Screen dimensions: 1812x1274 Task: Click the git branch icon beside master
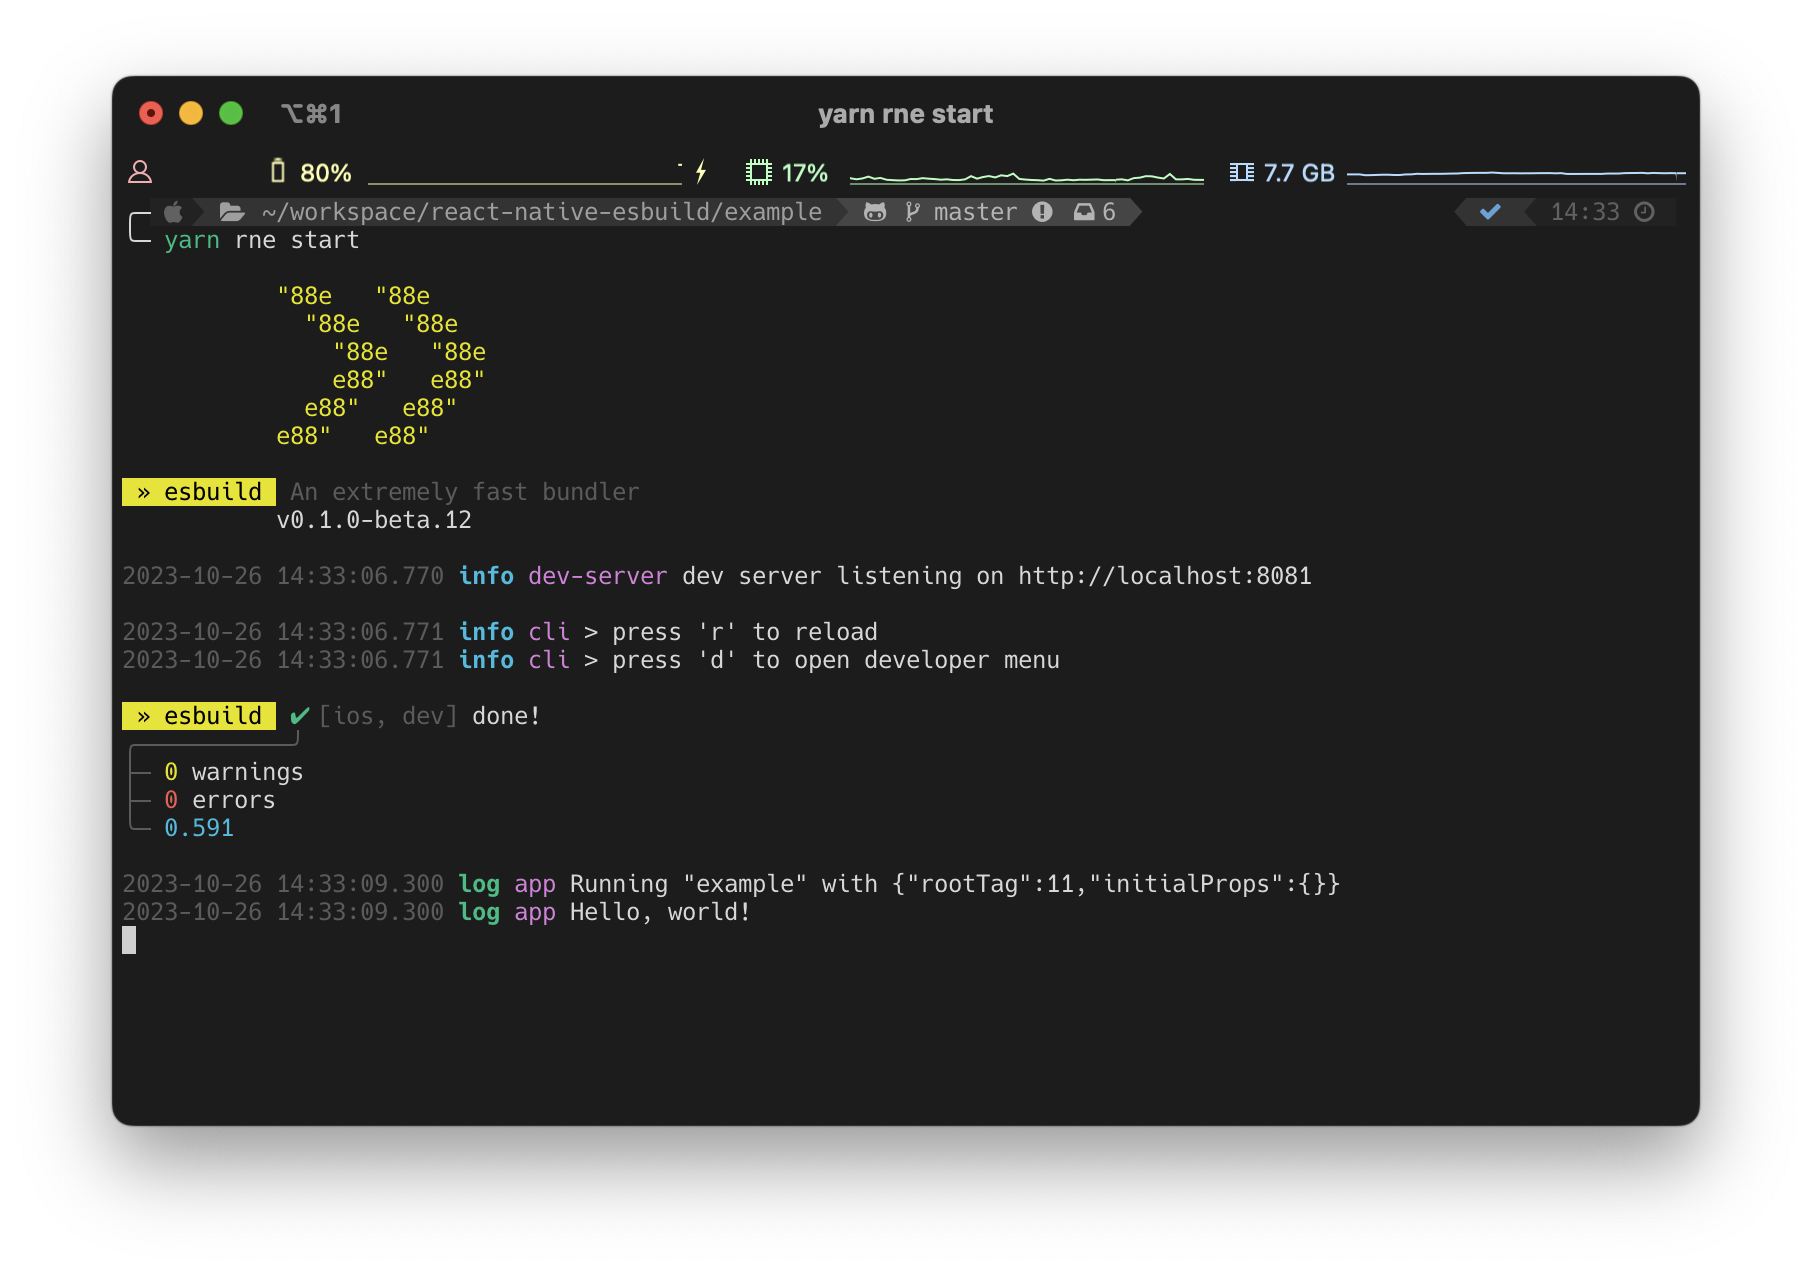pyautogui.click(x=911, y=211)
